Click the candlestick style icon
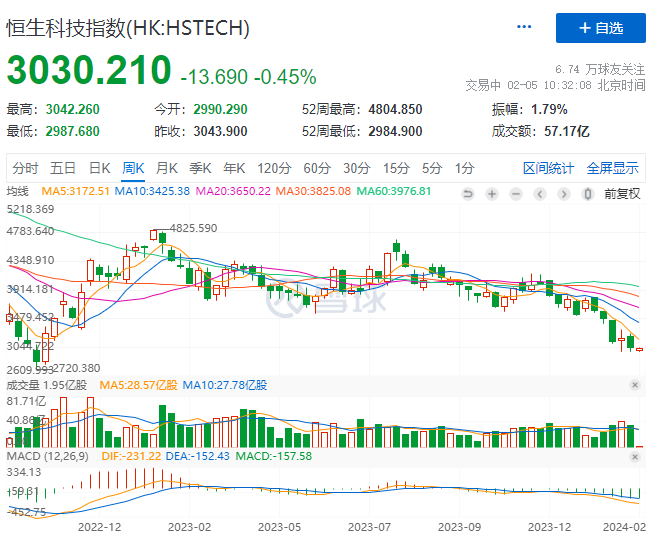Screen dimensions: 660x544 tap(588, 194)
